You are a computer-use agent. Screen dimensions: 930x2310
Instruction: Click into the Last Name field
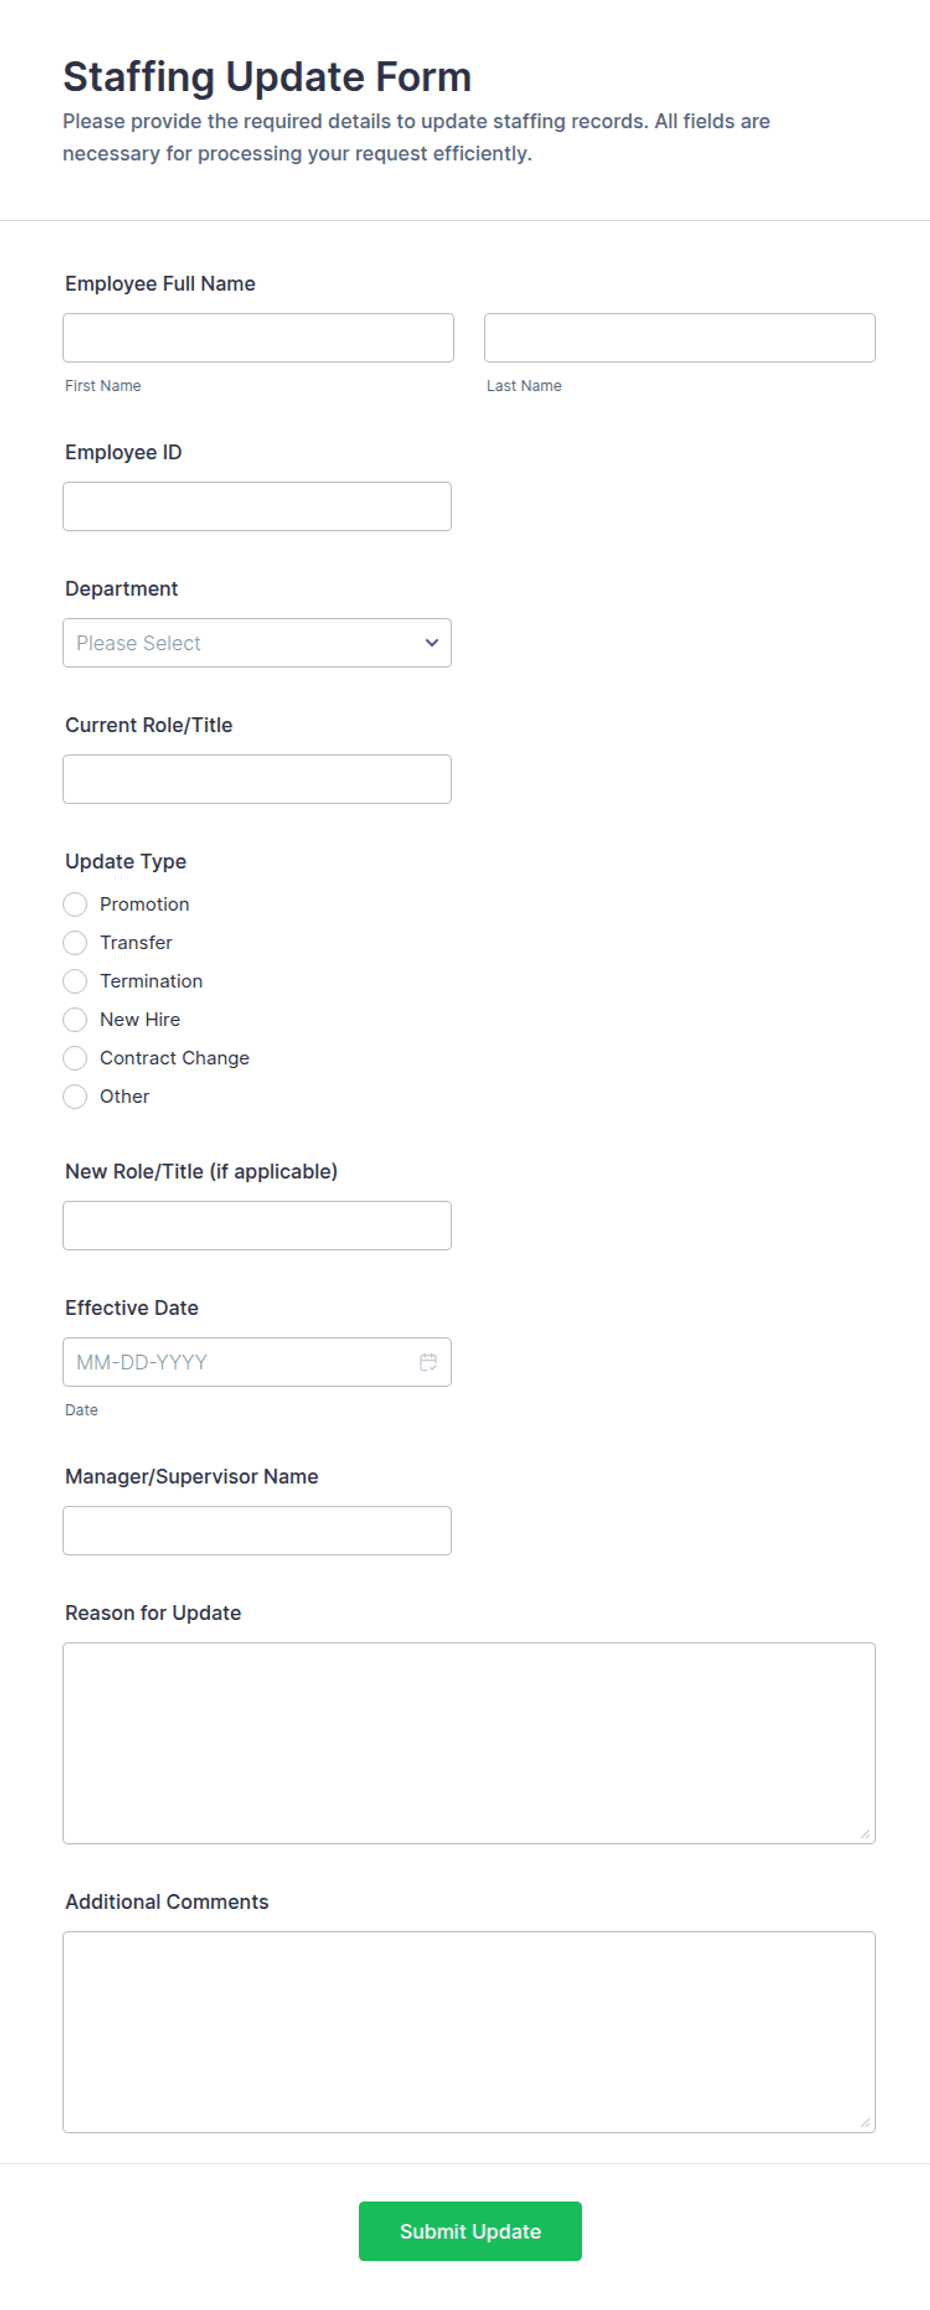[x=680, y=338]
